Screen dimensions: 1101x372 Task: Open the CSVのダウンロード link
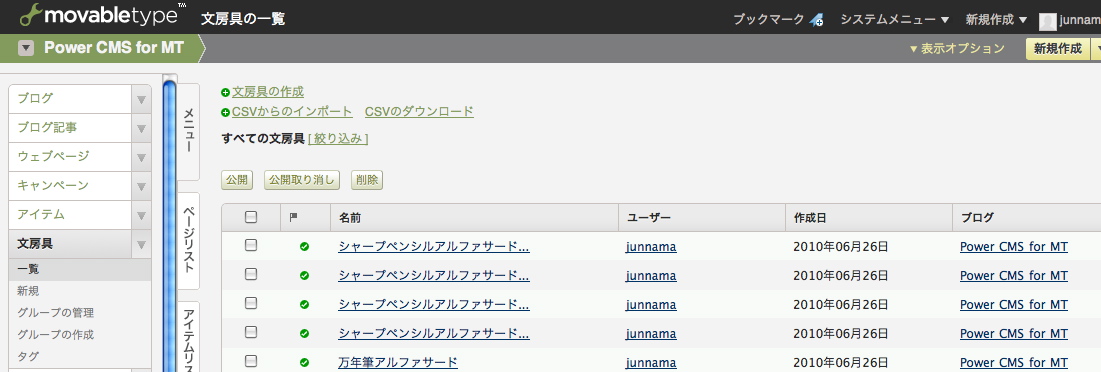pos(419,112)
